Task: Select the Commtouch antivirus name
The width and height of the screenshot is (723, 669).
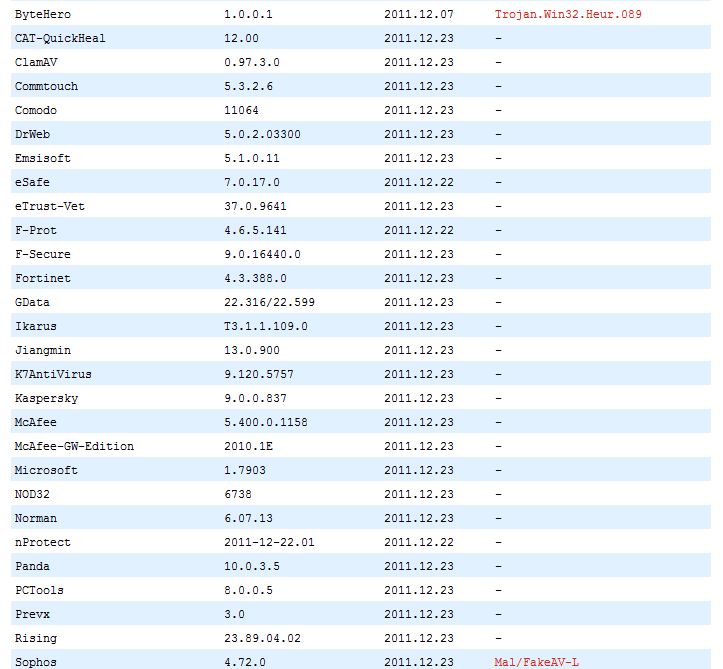Action: coord(46,86)
